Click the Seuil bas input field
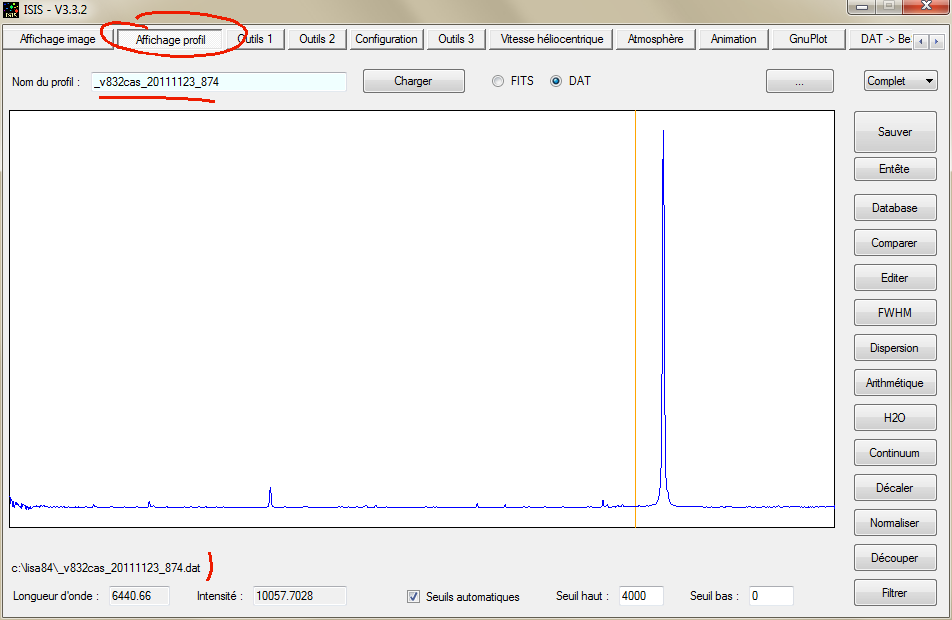 [769, 596]
